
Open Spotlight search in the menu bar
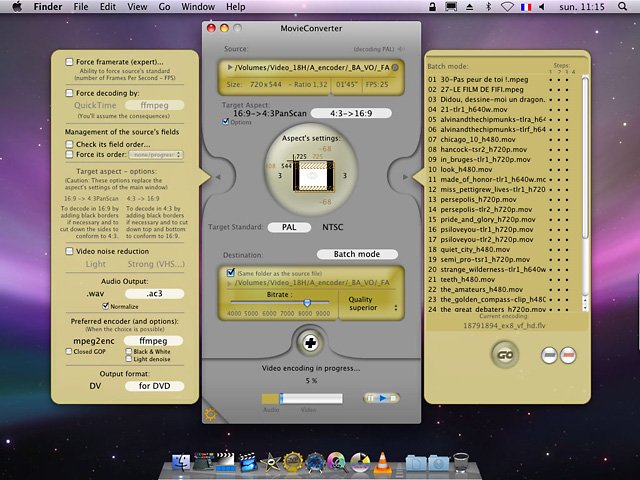(x=622, y=7)
